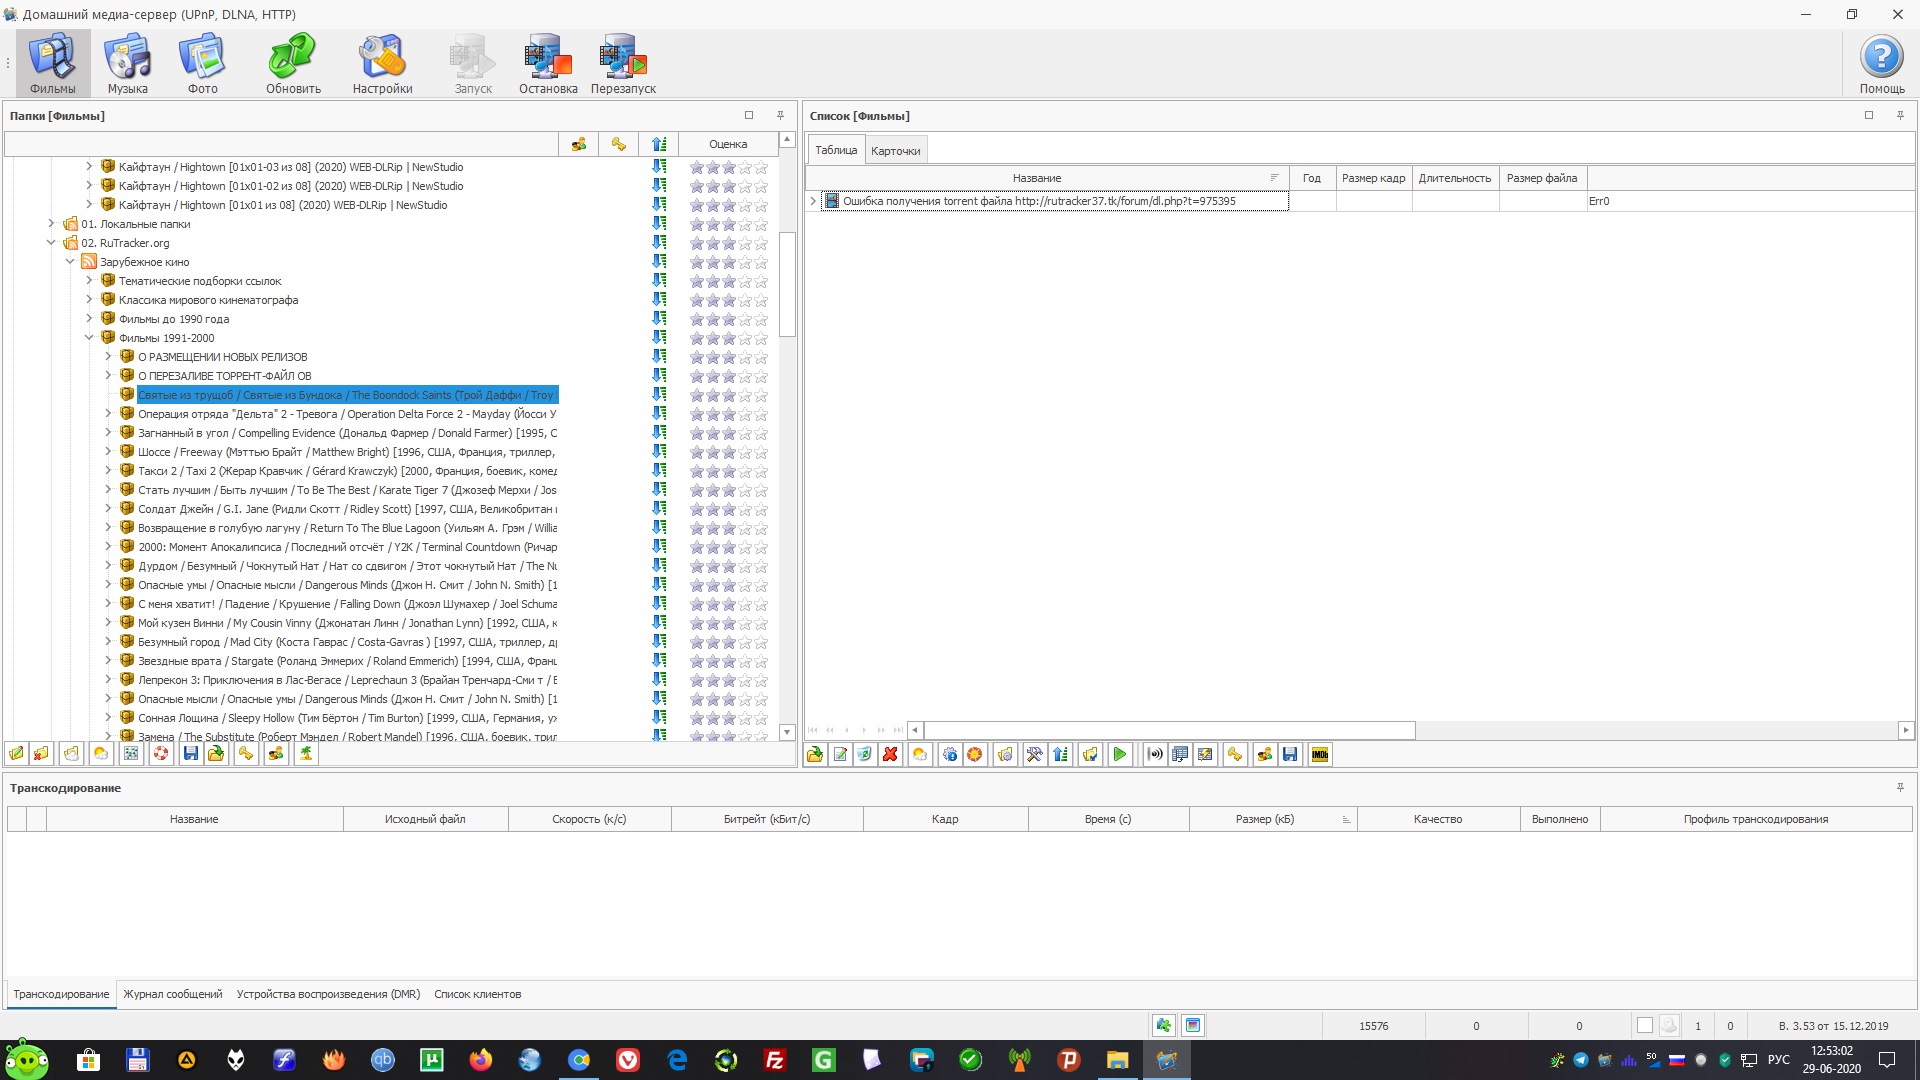Click the IMDb icon in list toolbar
The image size is (1920, 1080).
[1320, 755]
